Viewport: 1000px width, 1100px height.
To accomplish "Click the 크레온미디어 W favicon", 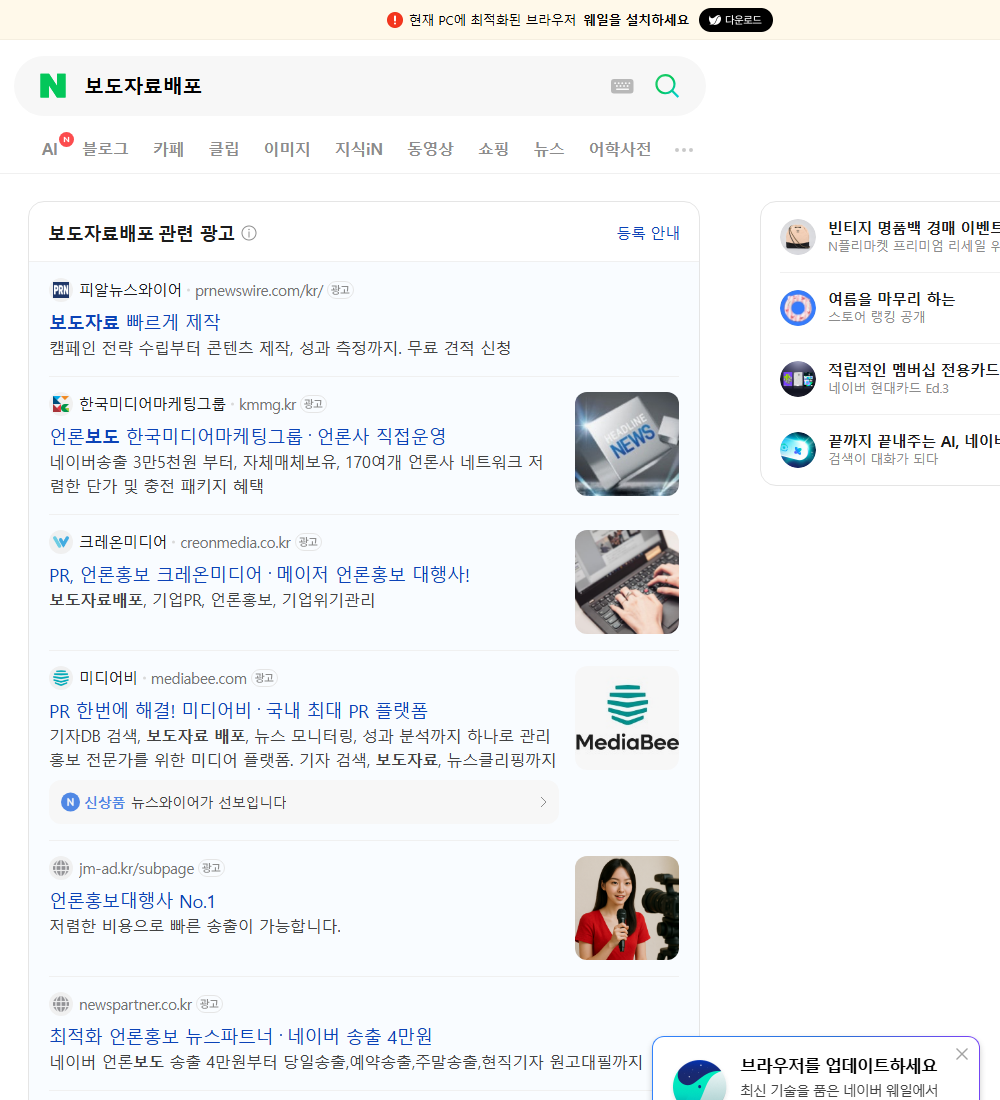I will (61, 542).
